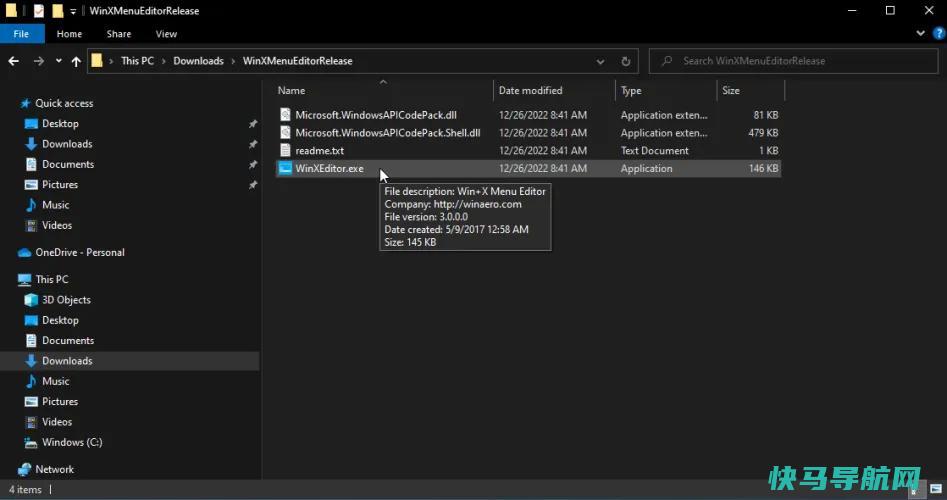
Task: Open Music under Quick access
Action: tap(56, 205)
